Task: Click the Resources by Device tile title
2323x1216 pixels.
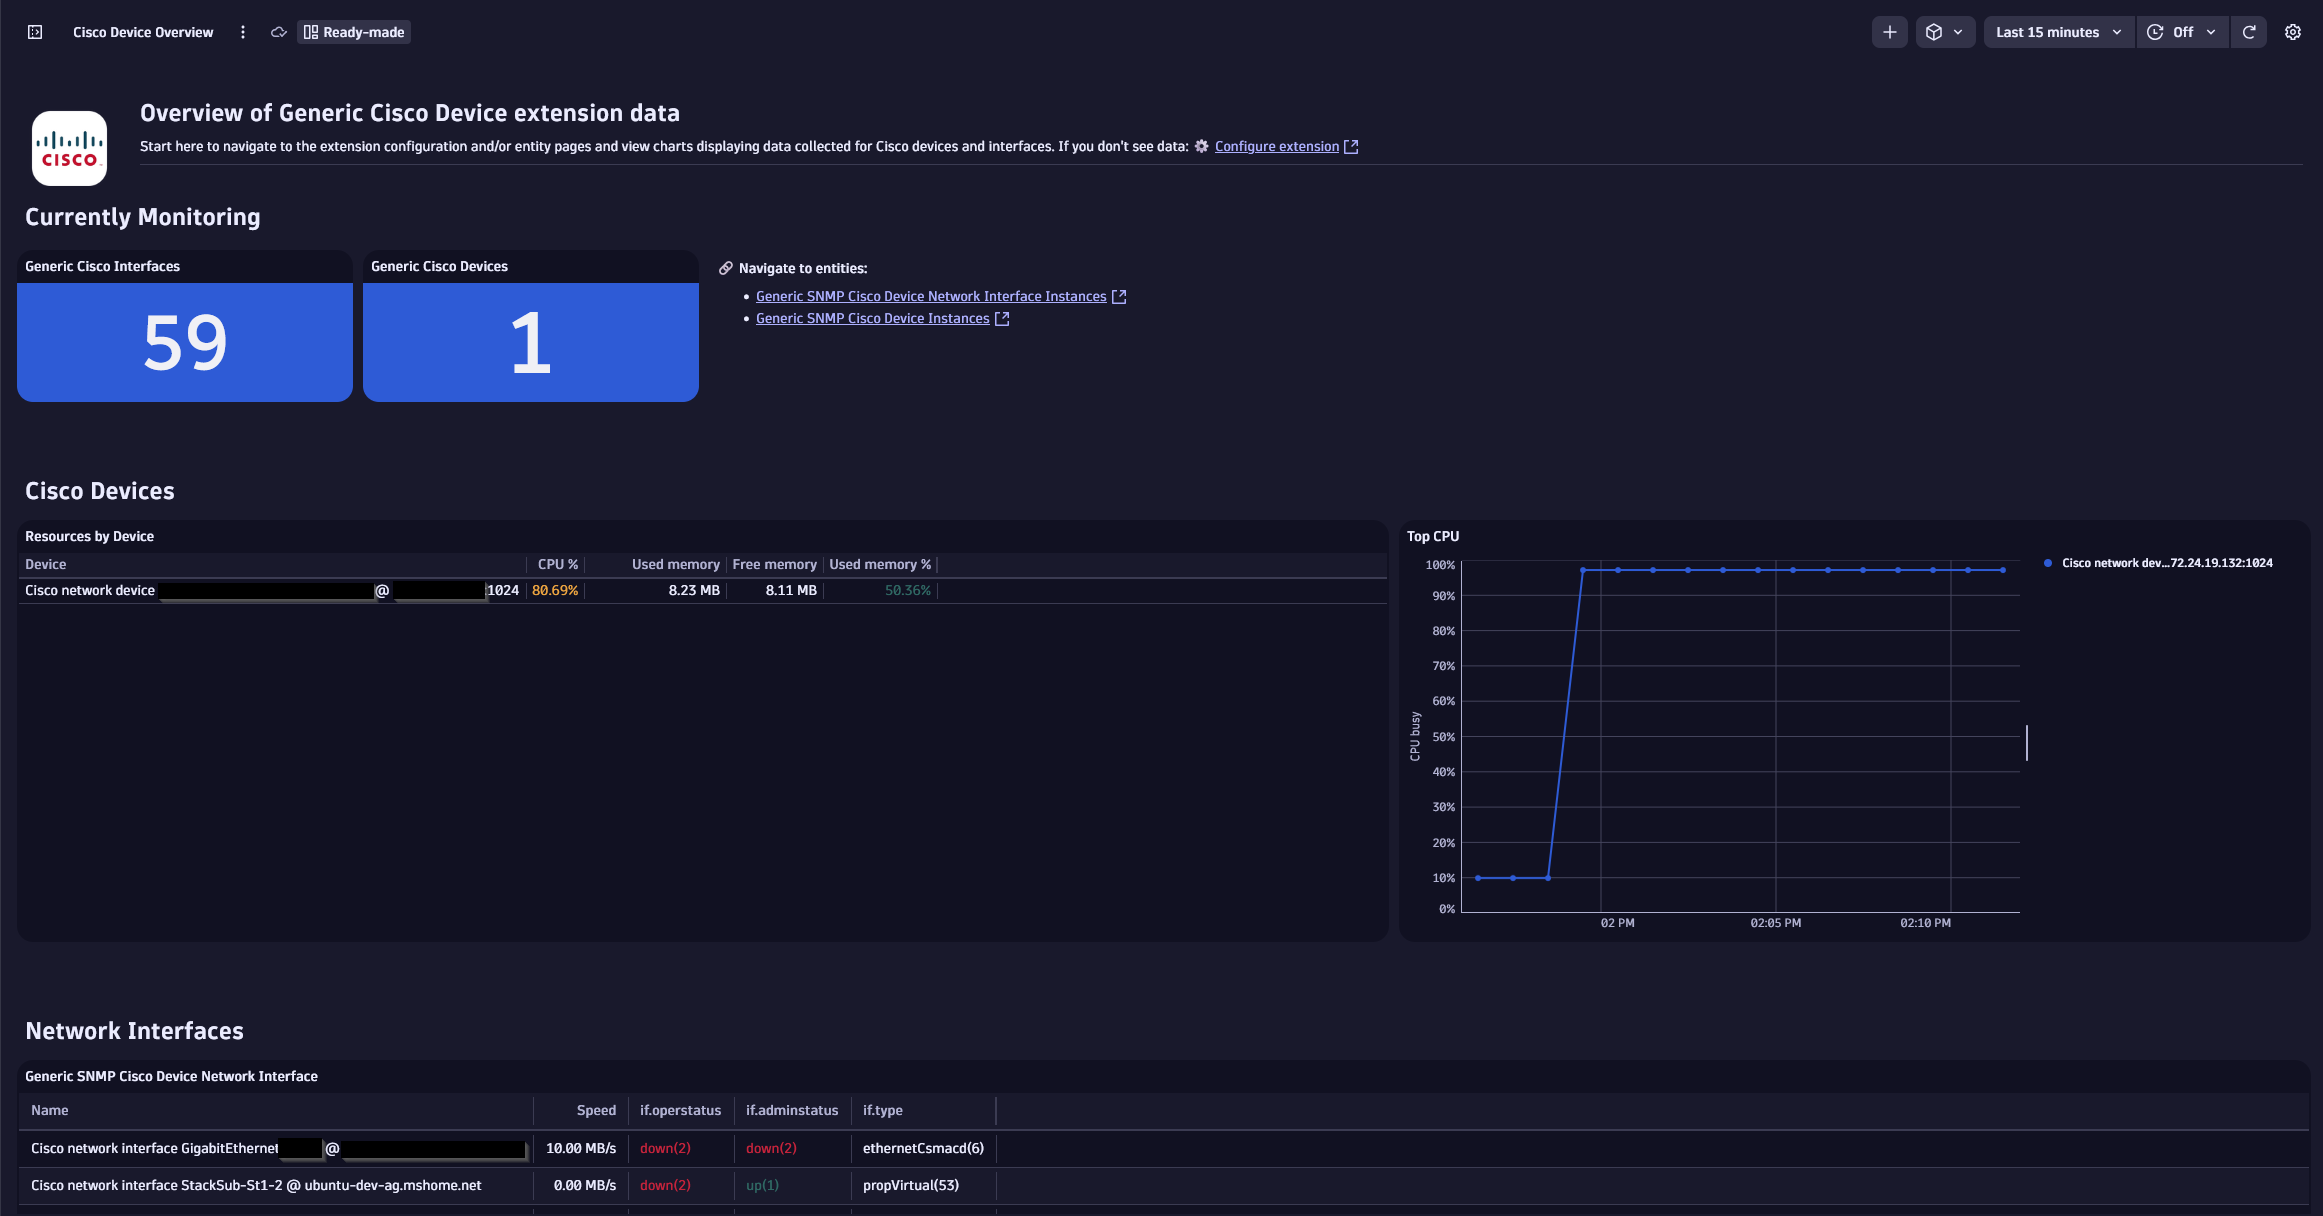Action: pyautogui.click(x=89, y=536)
